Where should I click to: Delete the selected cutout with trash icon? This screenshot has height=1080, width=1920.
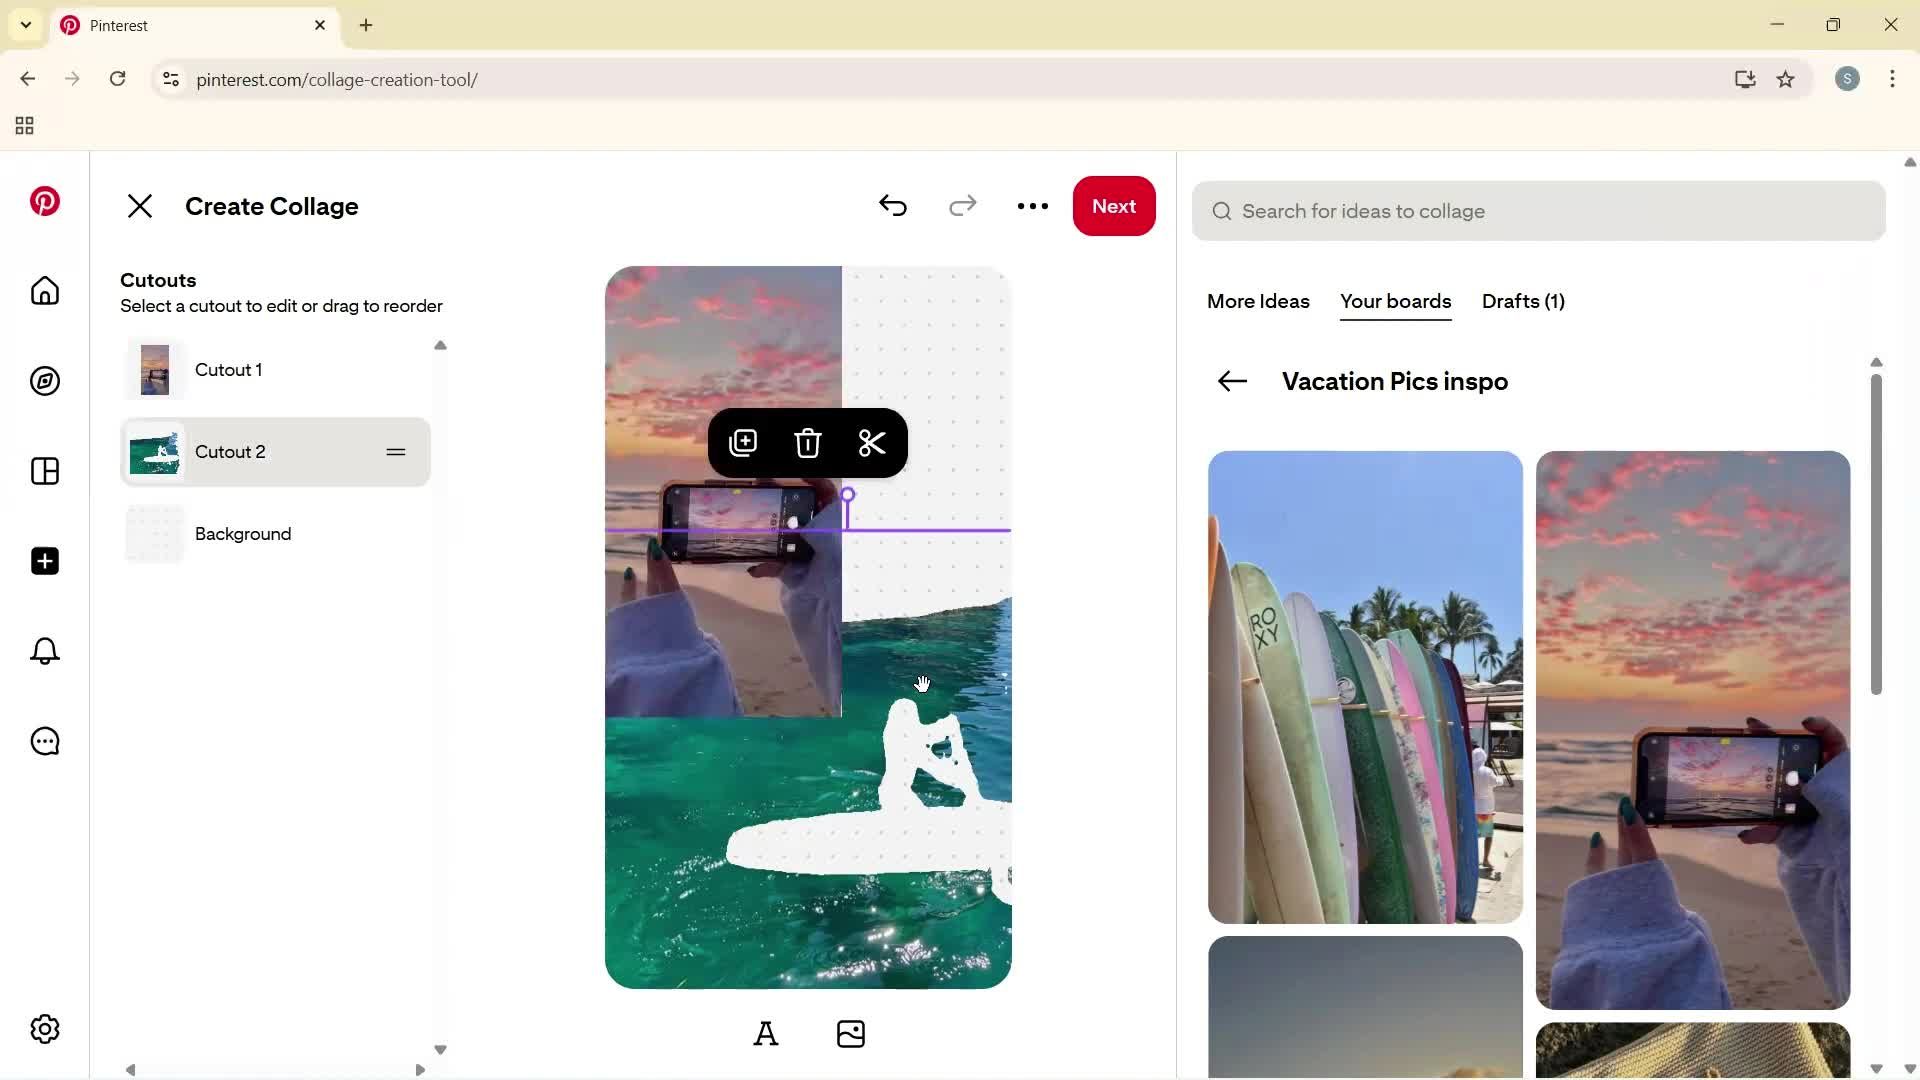pyautogui.click(x=807, y=443)
